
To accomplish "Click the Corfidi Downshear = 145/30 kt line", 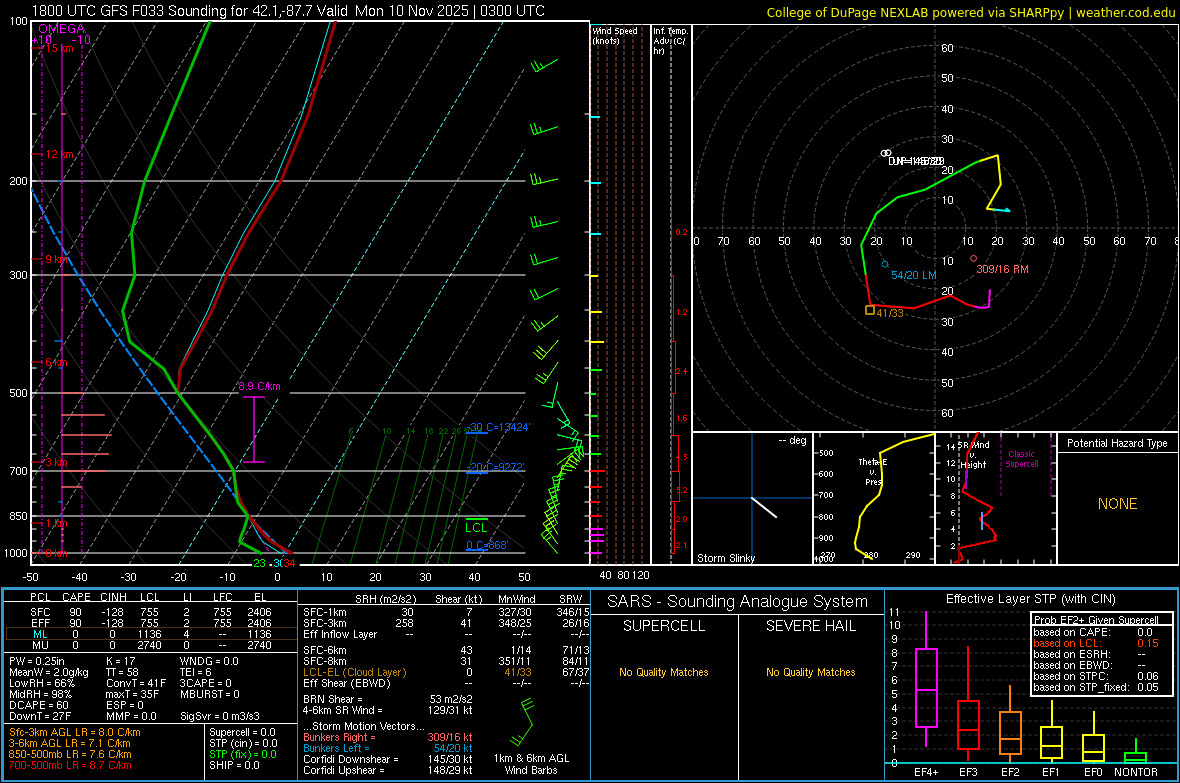I will (388, 759).
